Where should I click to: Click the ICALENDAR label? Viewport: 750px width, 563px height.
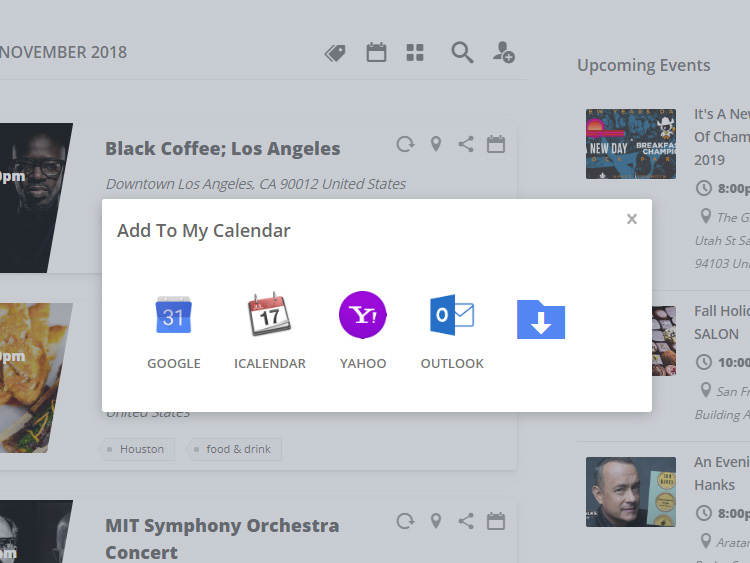[270, 364]
